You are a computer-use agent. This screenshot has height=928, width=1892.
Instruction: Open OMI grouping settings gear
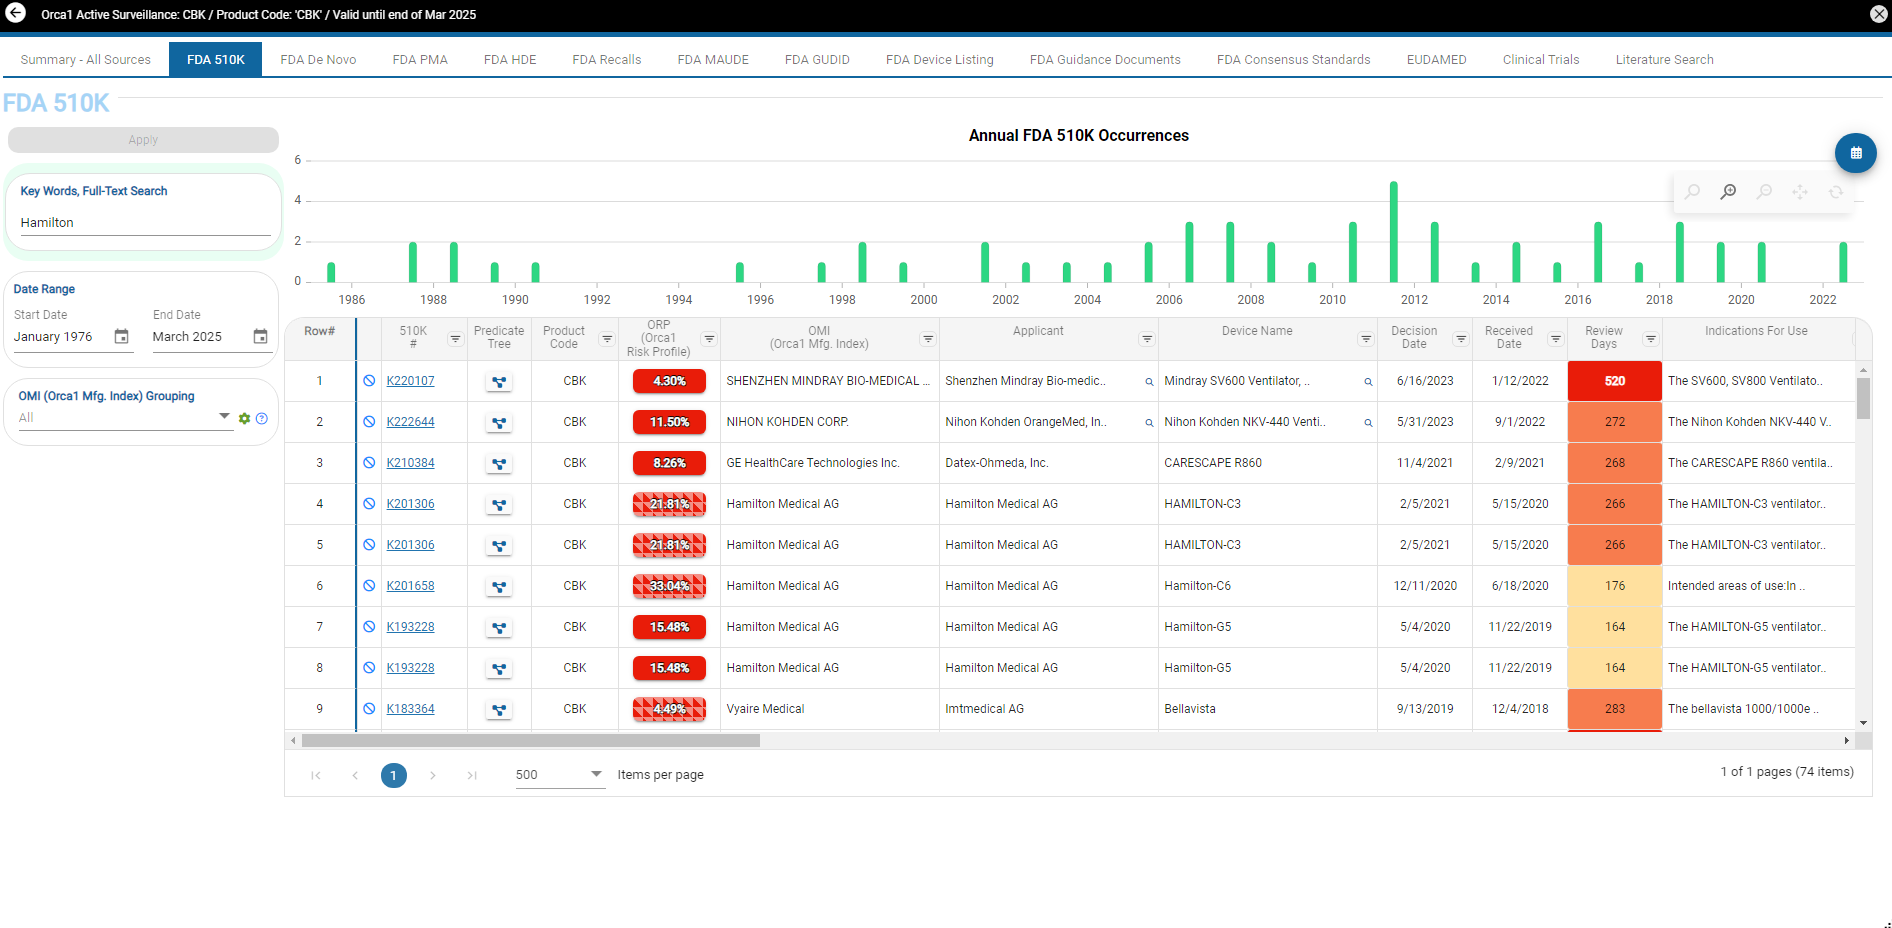click(x=244, y=418)
